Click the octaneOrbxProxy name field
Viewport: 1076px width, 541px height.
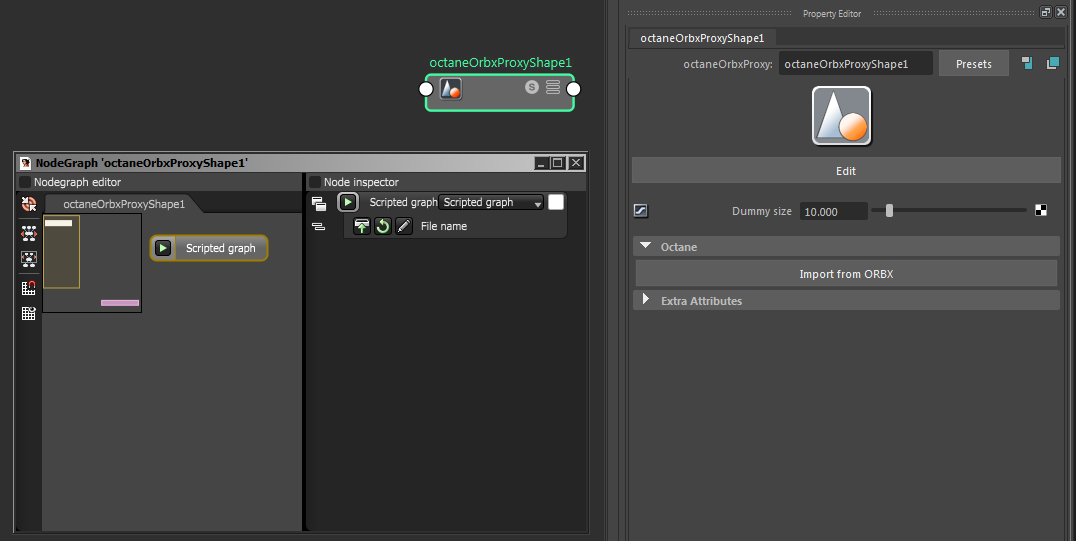pyautogui.click(x=855, y=64)
